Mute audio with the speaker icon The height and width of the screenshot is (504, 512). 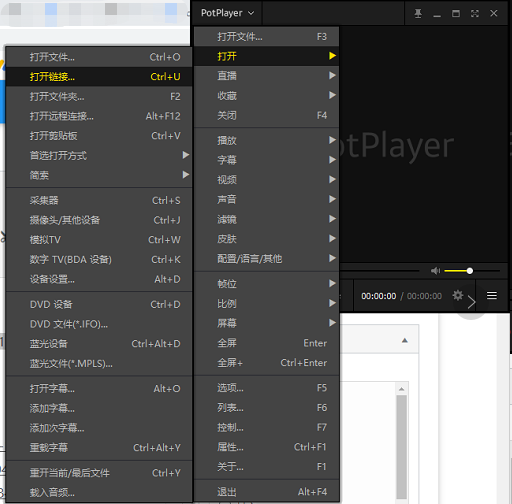point(435,271)
